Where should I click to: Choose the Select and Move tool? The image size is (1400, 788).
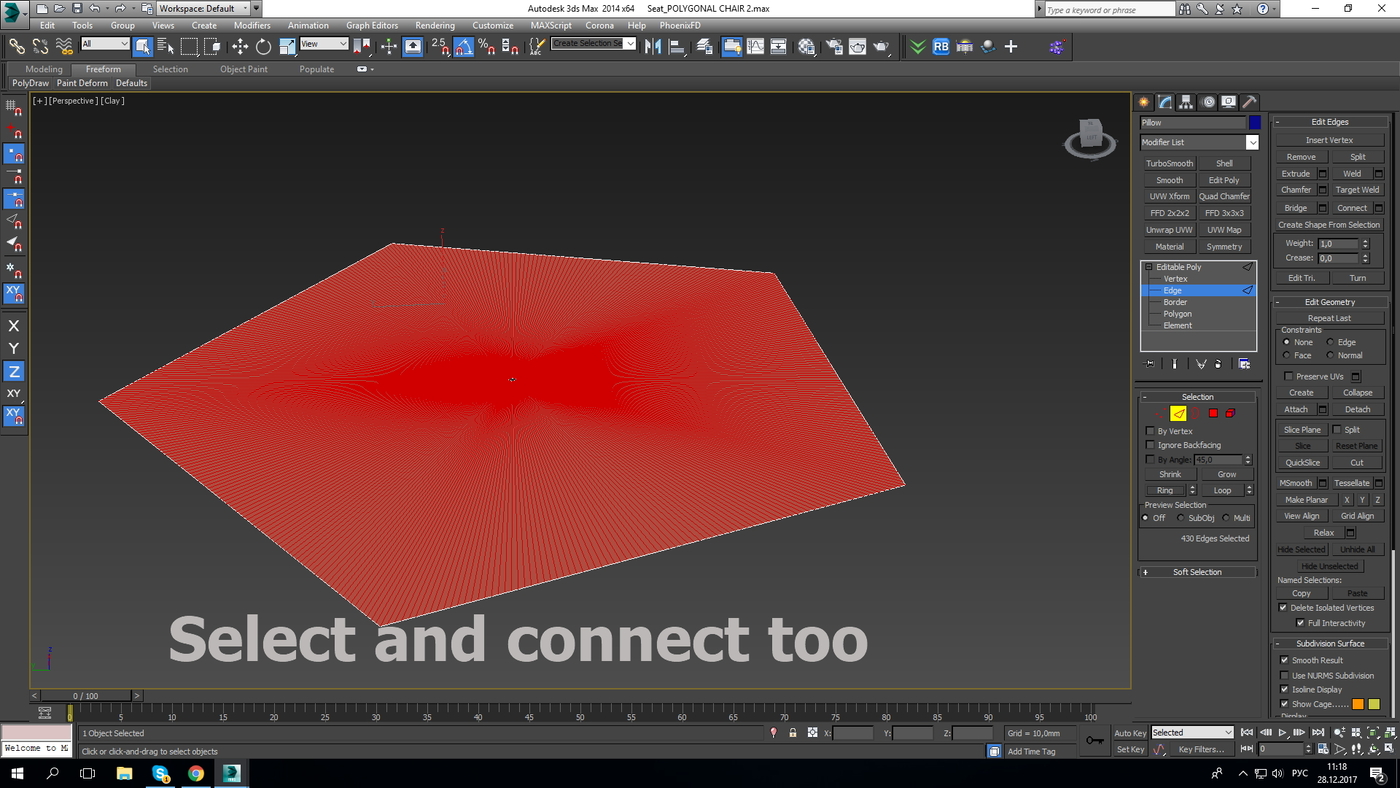point(240,46)
